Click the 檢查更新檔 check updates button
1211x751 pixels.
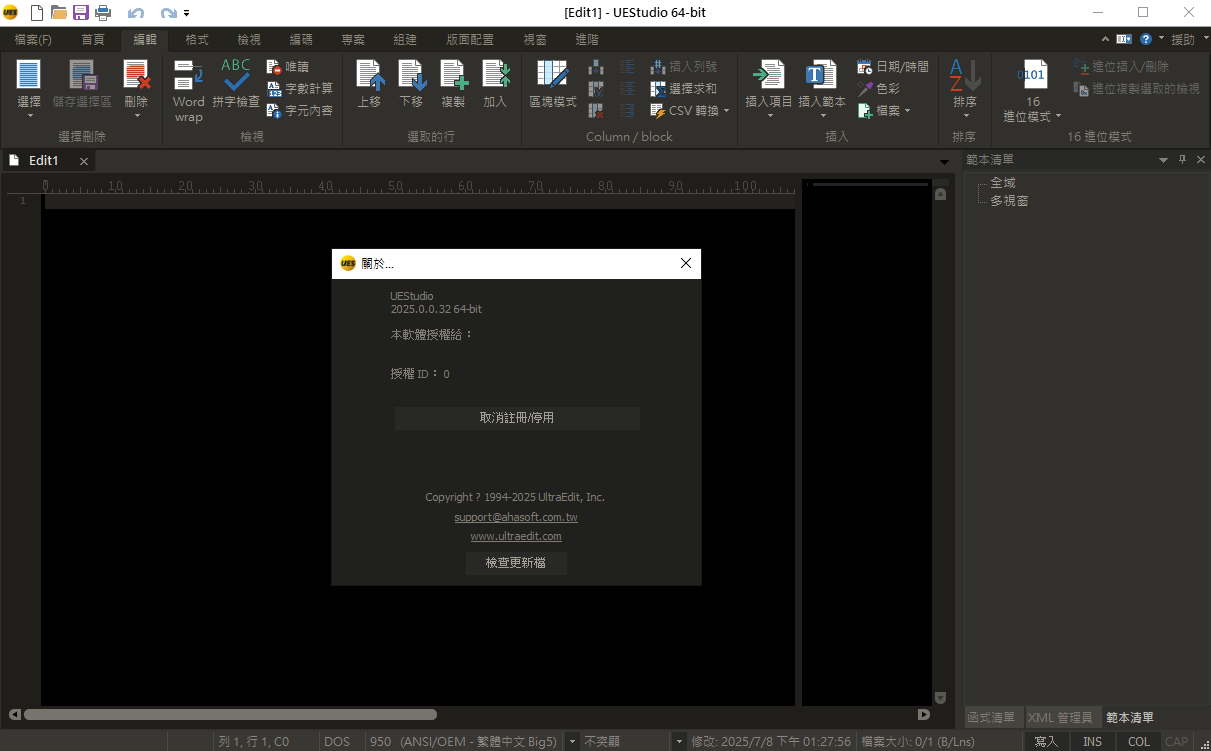(x=516, y=563)
